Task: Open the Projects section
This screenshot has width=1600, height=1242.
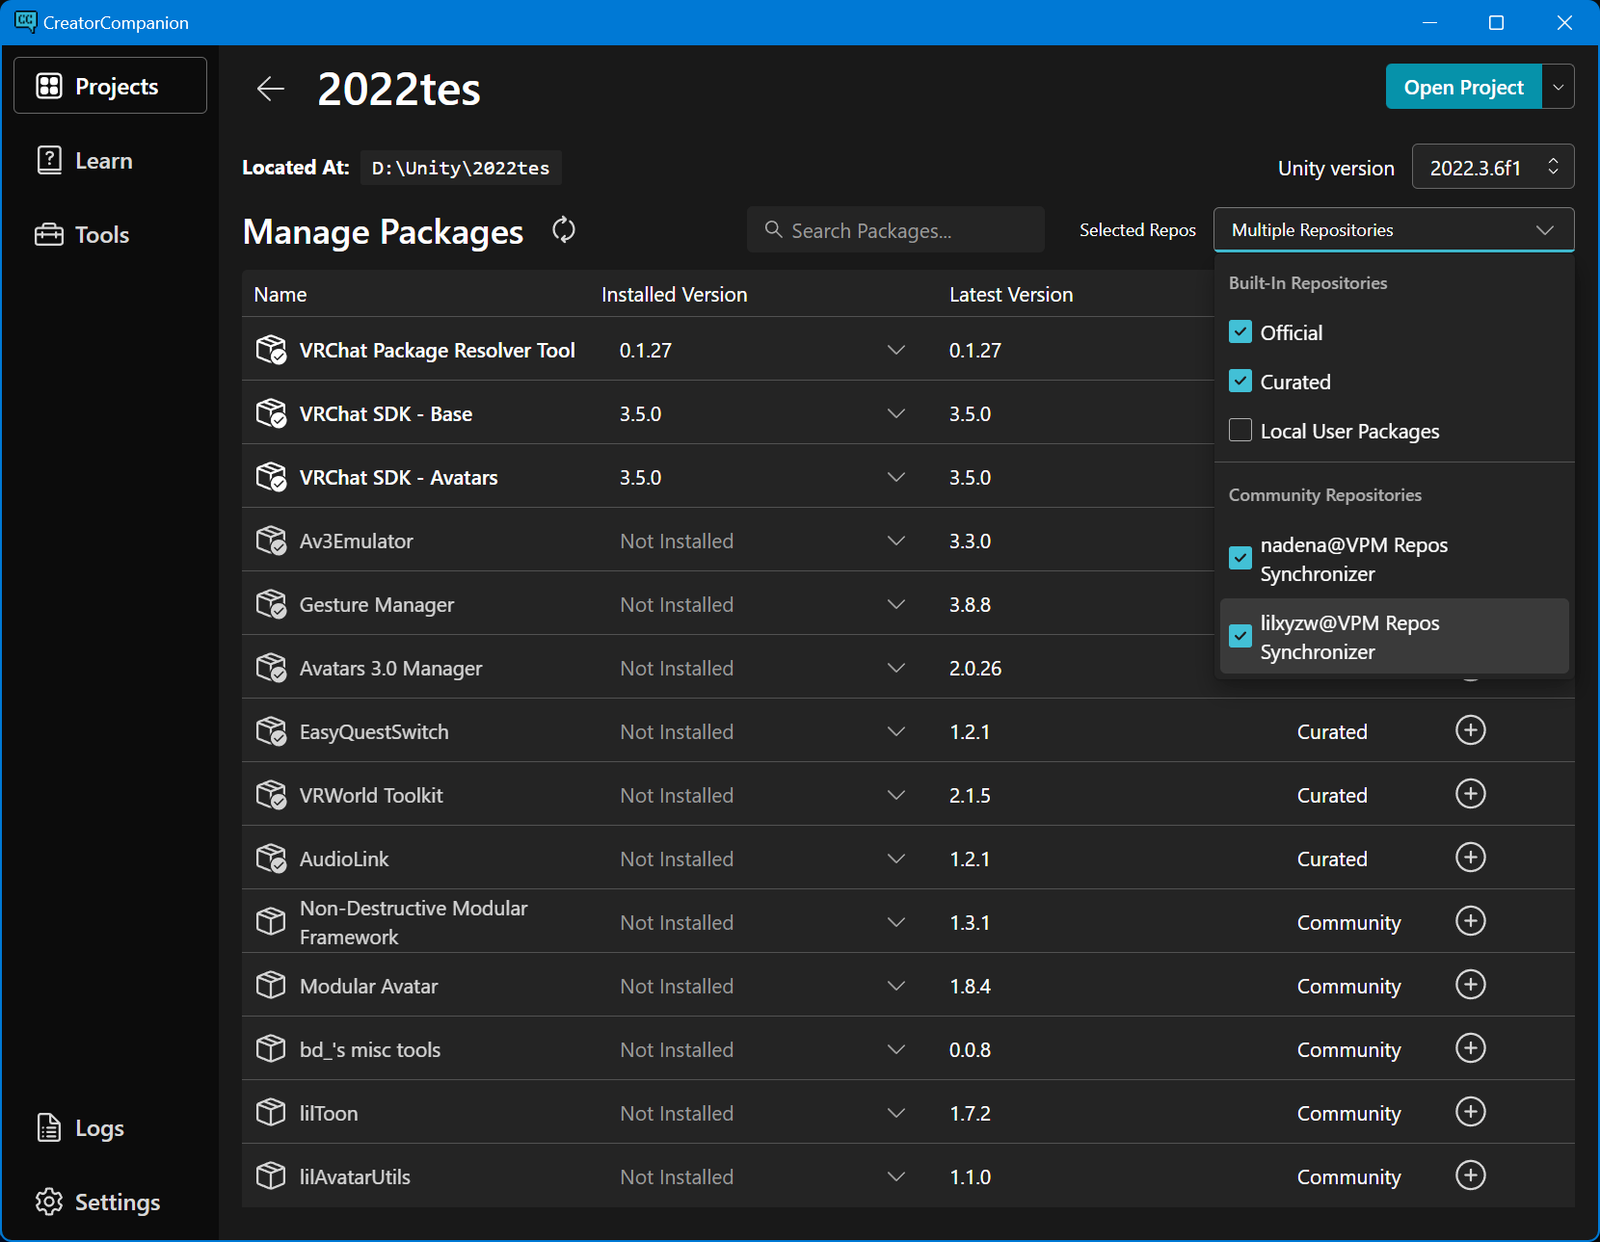Action: pyautogui.click(x=110, y=86)
